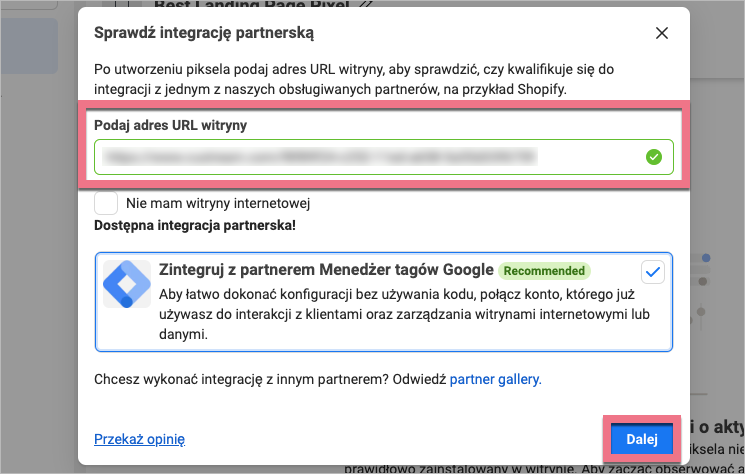
Task: Click the Chcesz wykonać integrację z innym partnerem text
Action: [270, 379]
